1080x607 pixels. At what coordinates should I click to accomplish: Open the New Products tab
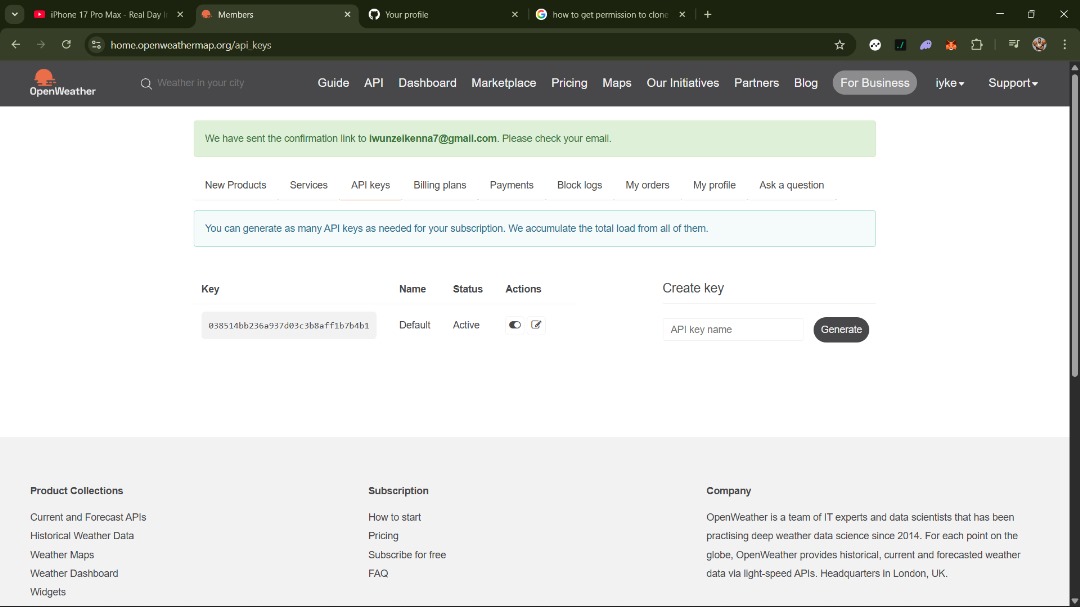coord(236,185)
